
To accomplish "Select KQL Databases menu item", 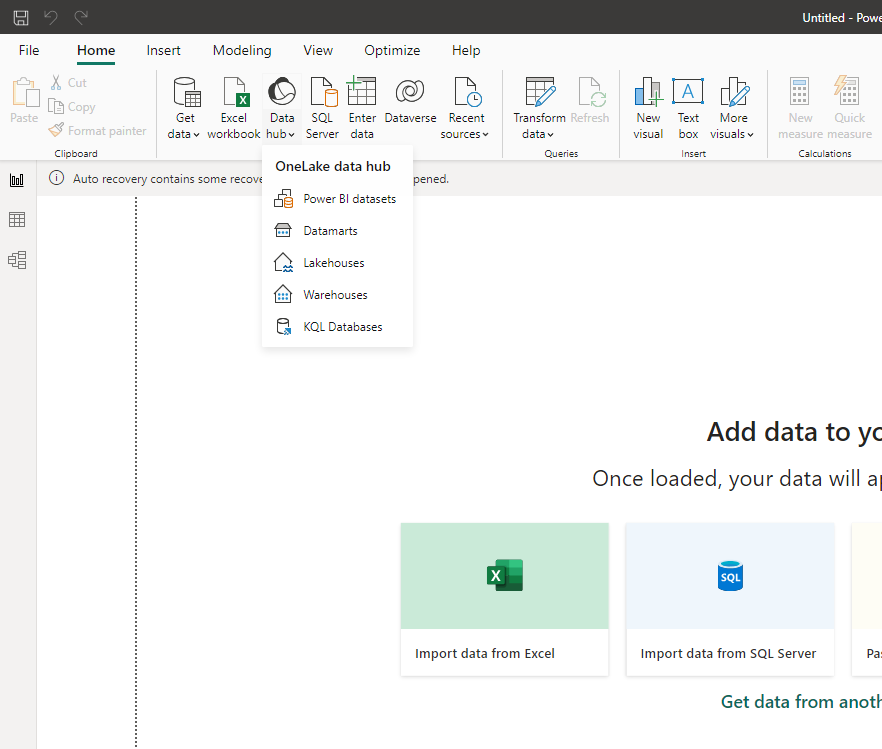I will [338, 327].
